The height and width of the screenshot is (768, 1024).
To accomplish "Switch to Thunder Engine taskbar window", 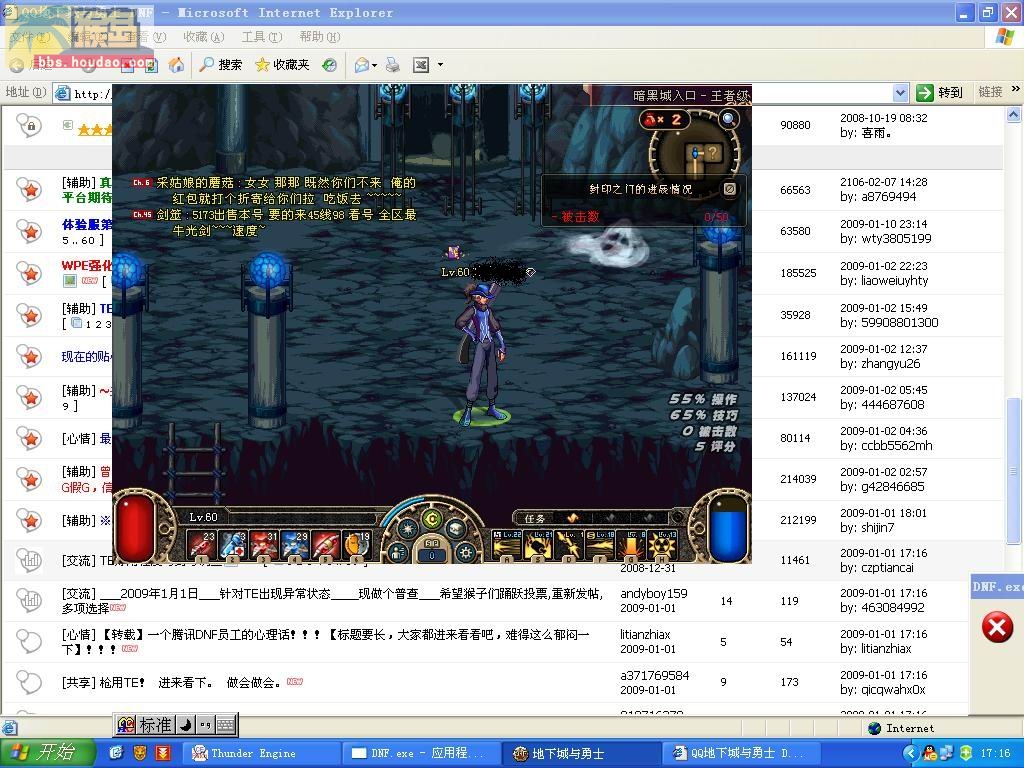I will [261, 754].
